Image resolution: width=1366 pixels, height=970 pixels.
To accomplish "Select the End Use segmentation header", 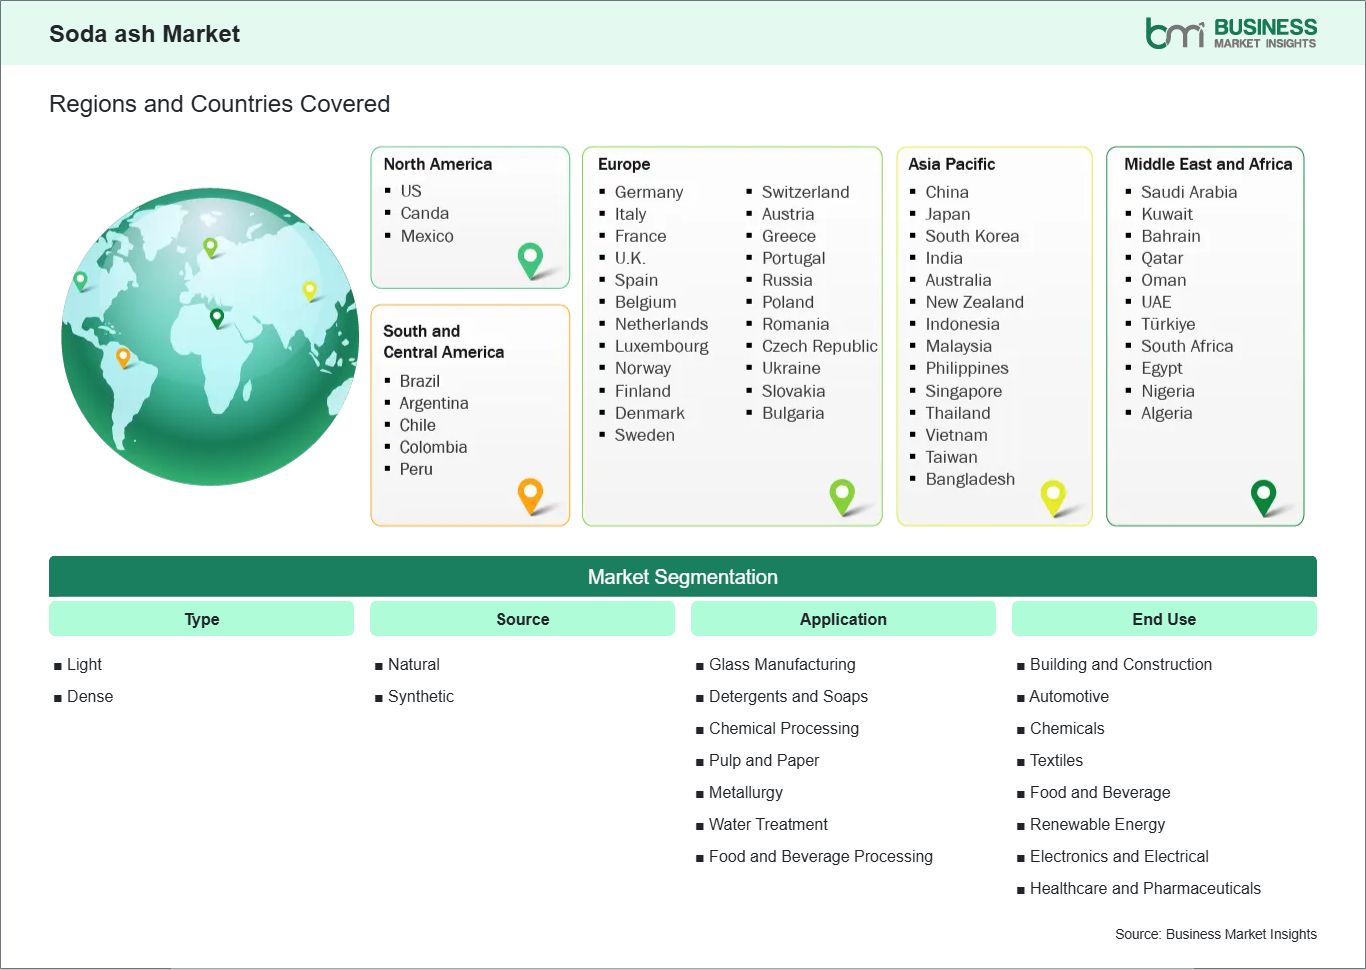I will tap(1164, 619).
